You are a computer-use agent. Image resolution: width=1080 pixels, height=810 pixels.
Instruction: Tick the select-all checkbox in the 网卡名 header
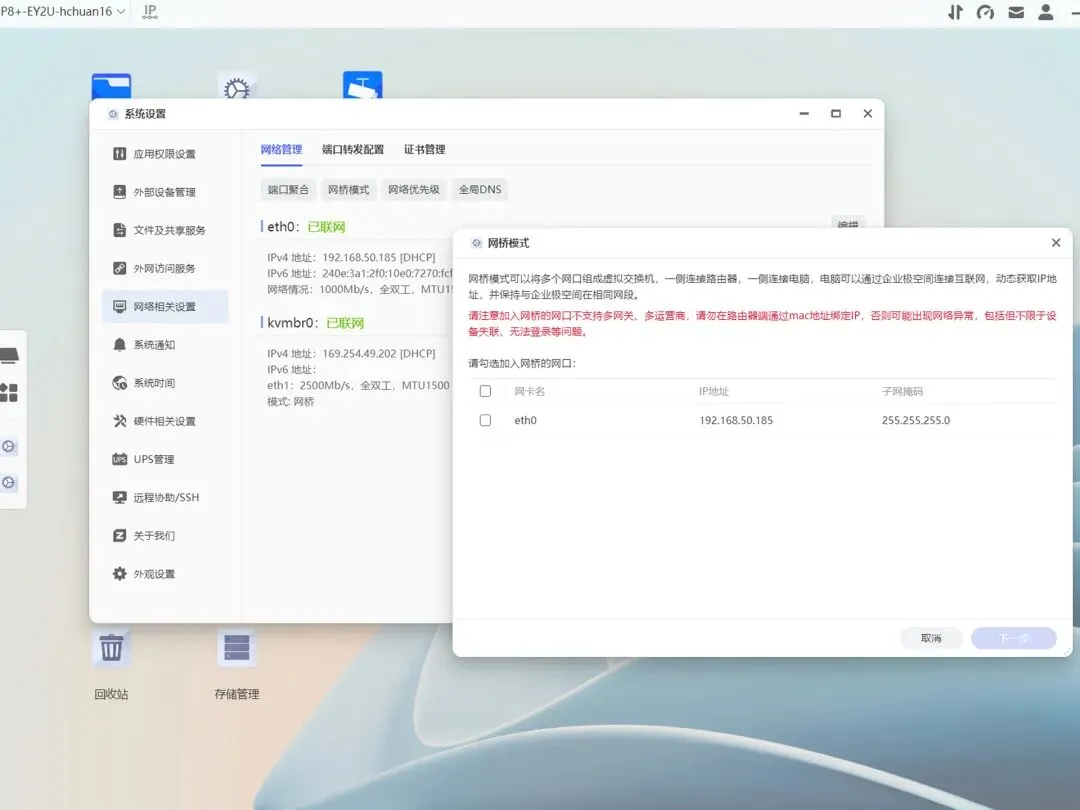485,391
